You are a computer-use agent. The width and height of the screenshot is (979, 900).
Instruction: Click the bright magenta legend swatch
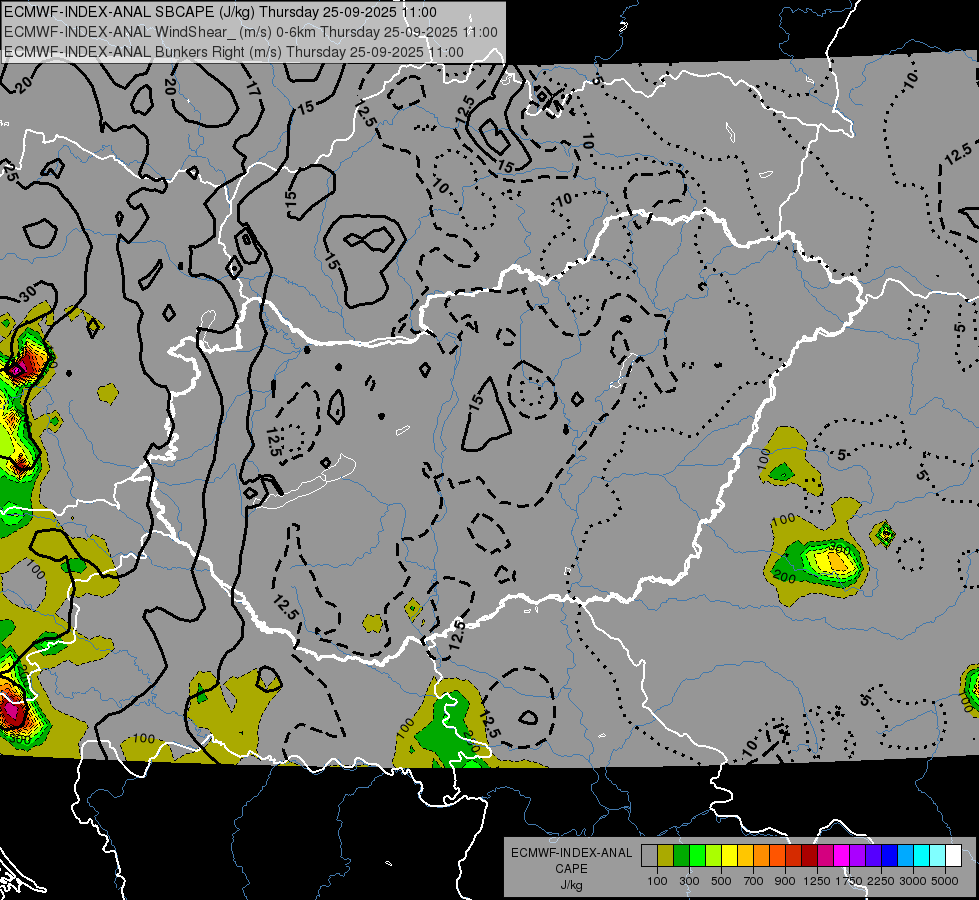click(x=842, y=855)
